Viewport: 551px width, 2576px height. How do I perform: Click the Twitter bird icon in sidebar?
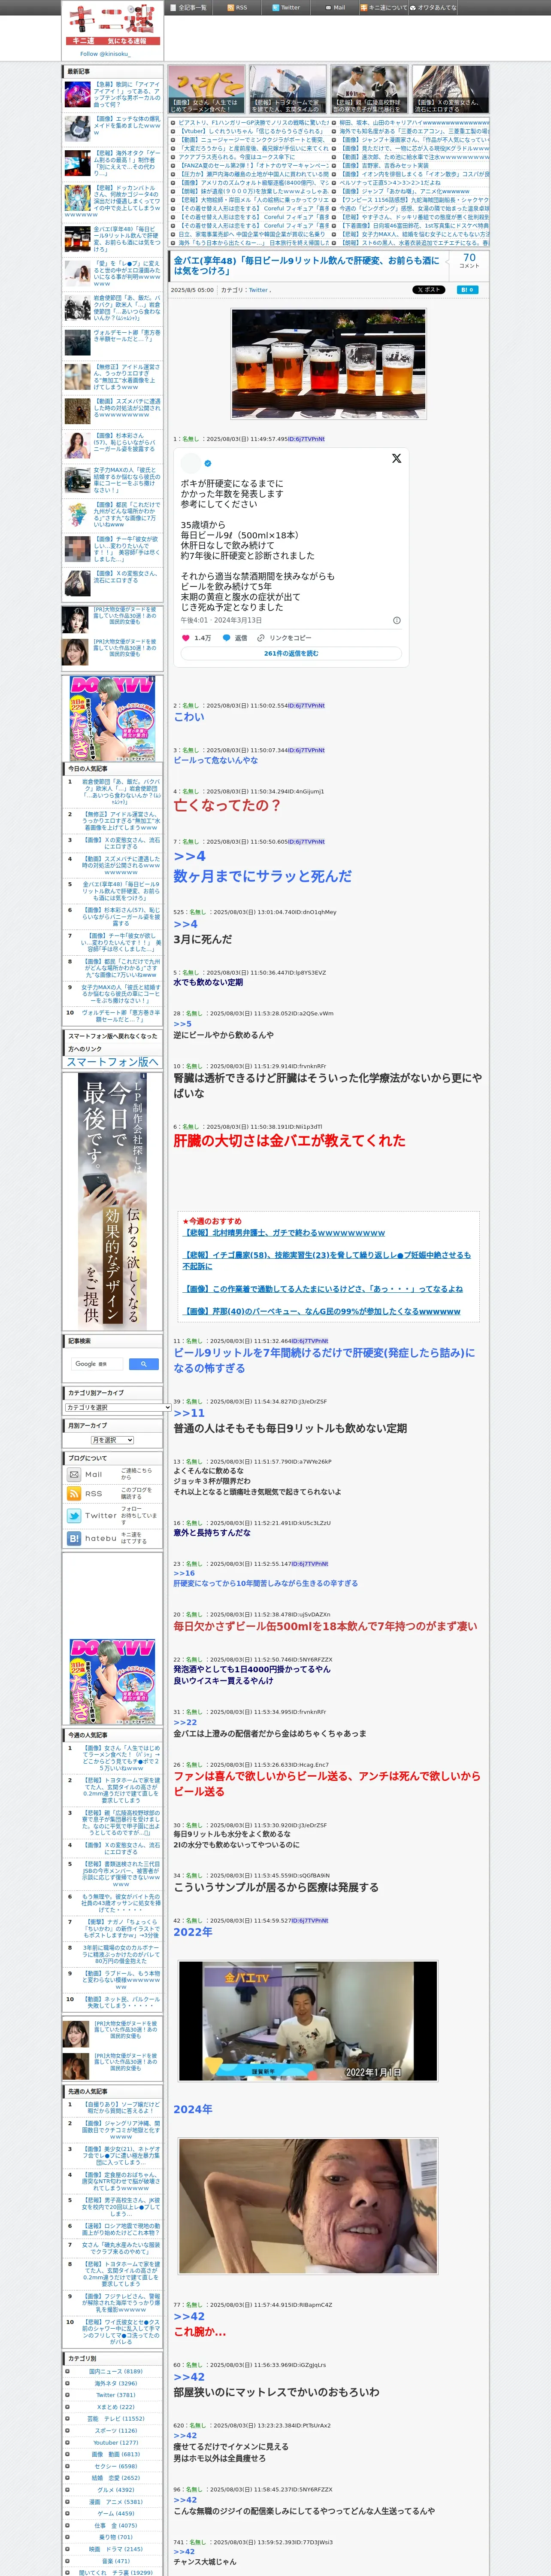coord(74,1515)
